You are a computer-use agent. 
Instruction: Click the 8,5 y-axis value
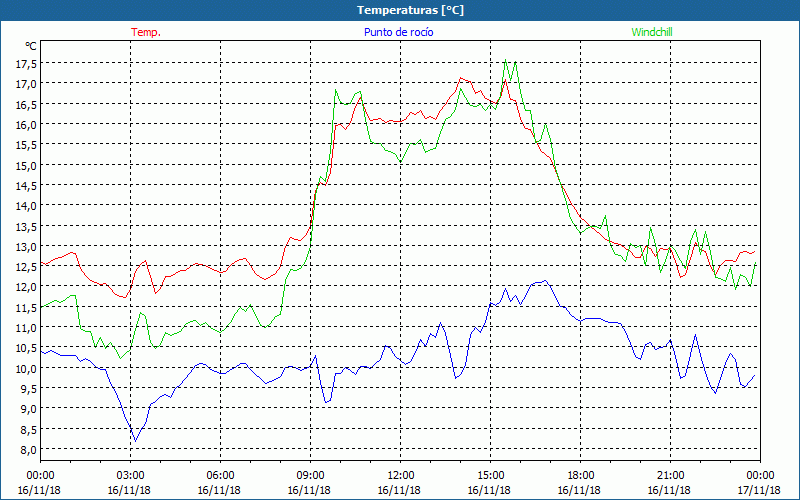click(x=28, y=429)
